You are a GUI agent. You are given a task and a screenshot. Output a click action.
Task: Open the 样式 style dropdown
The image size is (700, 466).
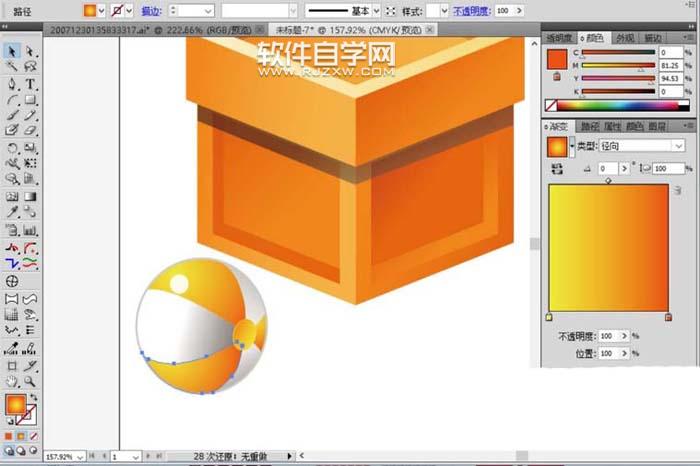tap(444, 11)
